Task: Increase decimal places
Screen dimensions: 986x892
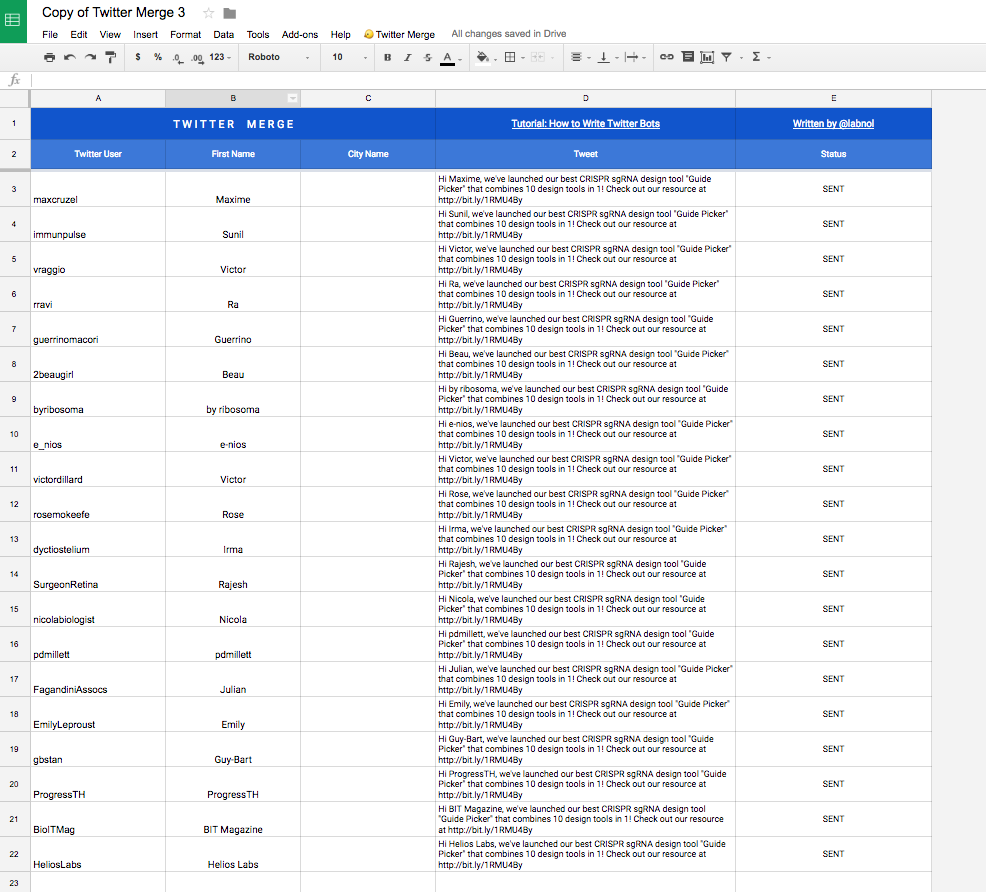Action: point(197,58)
